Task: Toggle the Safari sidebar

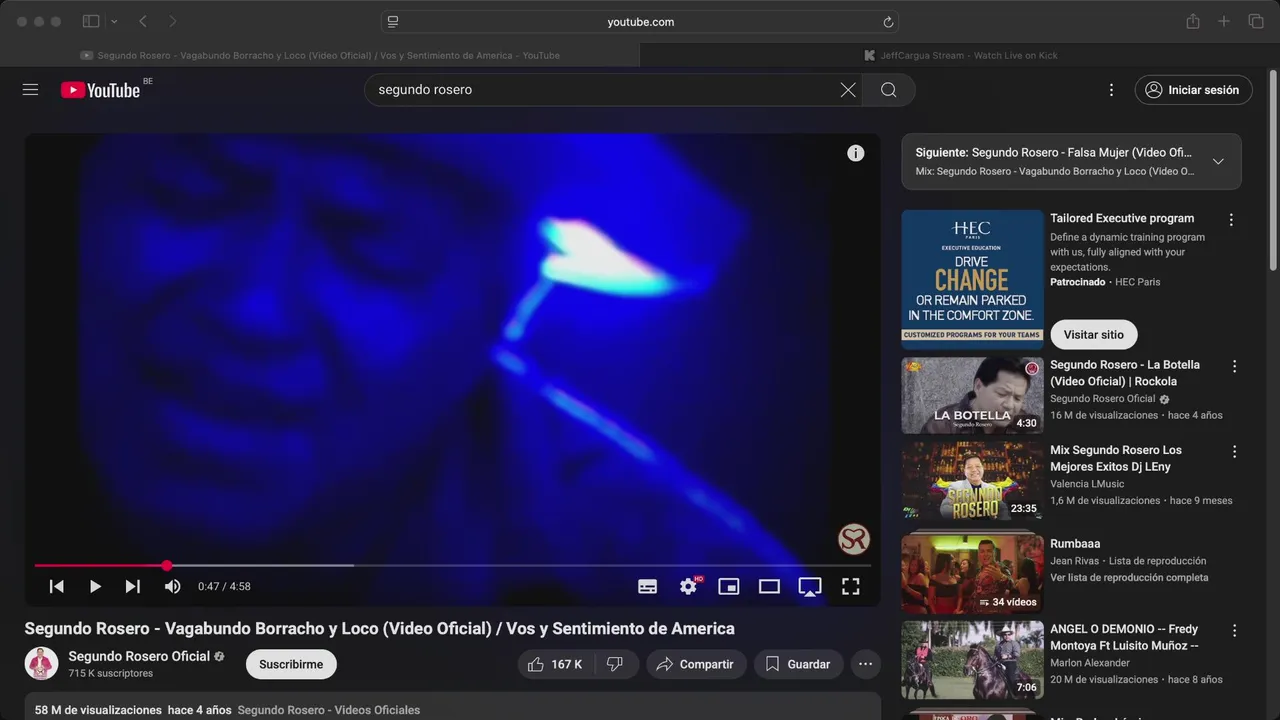Action: (x=91, y=21)
